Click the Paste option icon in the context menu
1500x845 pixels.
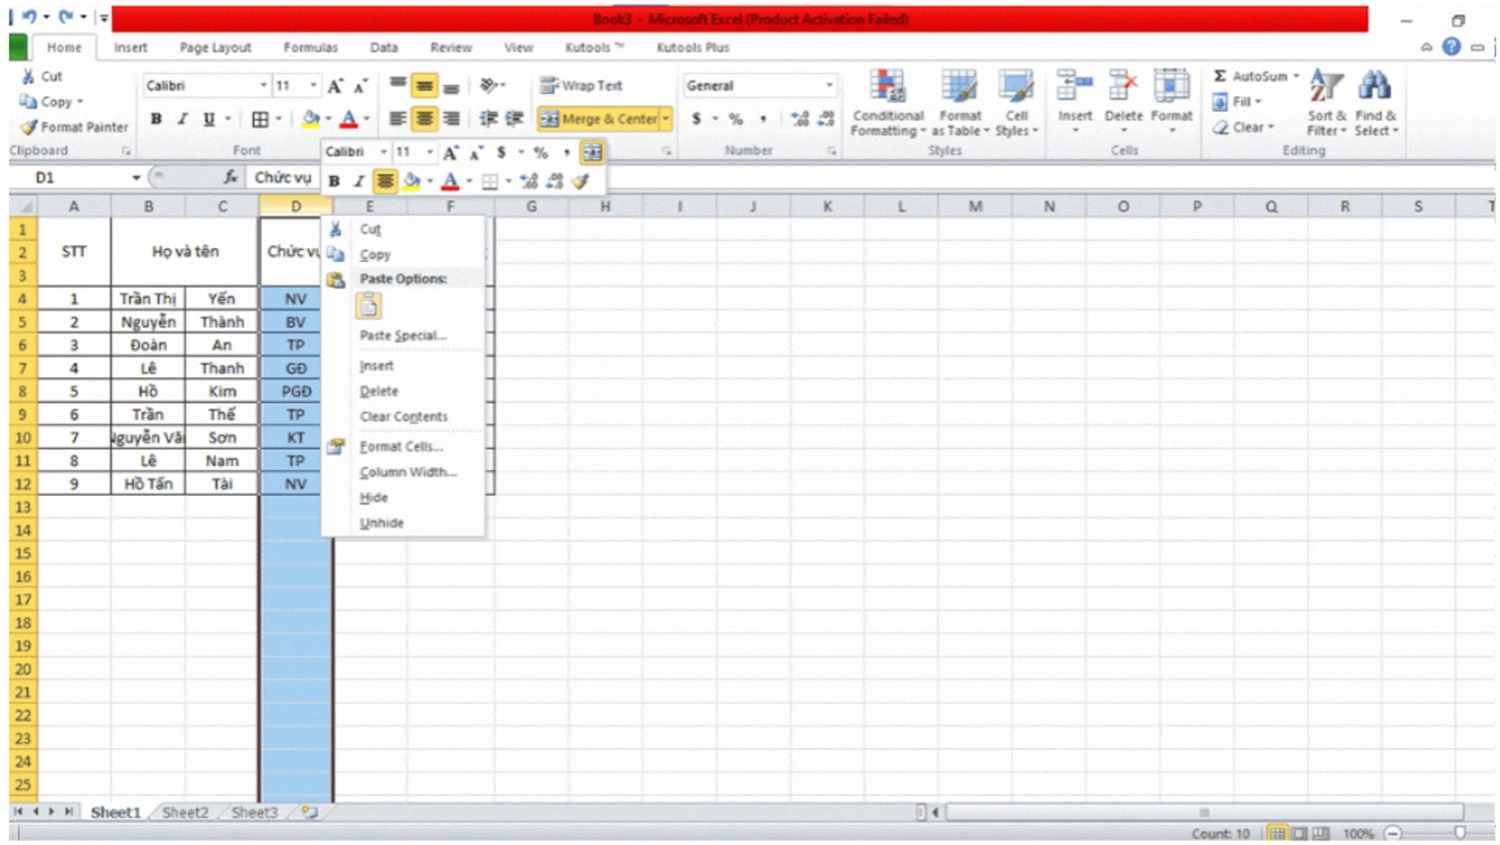coord(368,306)
